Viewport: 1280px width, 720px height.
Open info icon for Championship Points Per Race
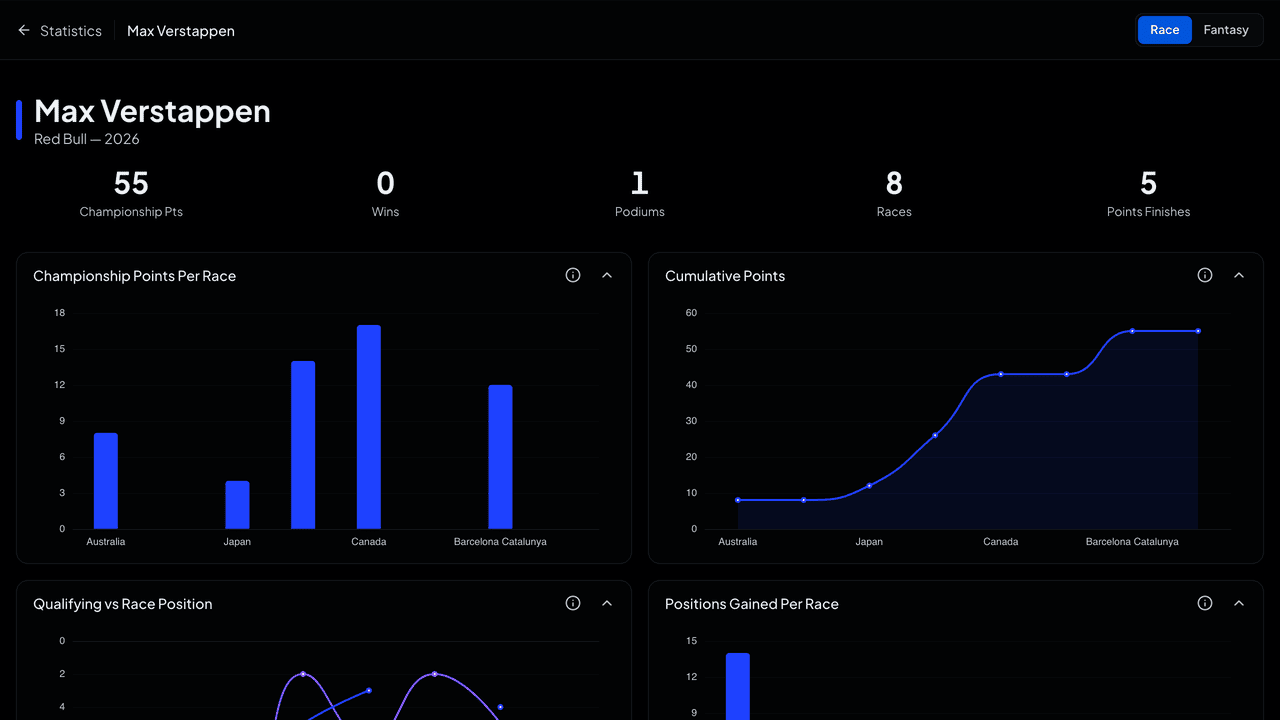click(x=573, y=275)
